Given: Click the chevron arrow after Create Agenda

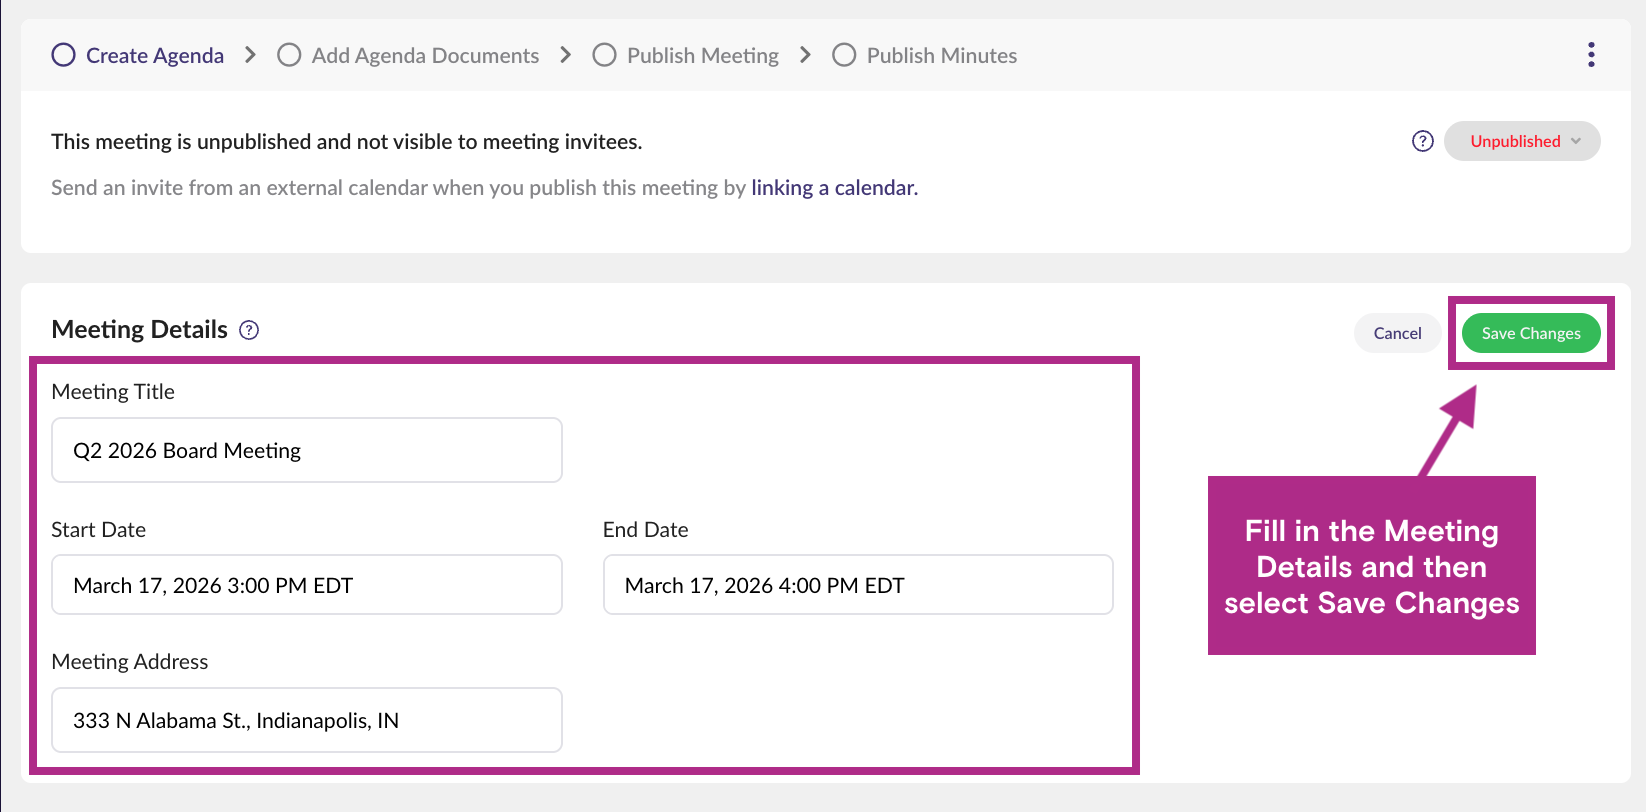Looking at the screenshot, I should [x=250, y=55].
